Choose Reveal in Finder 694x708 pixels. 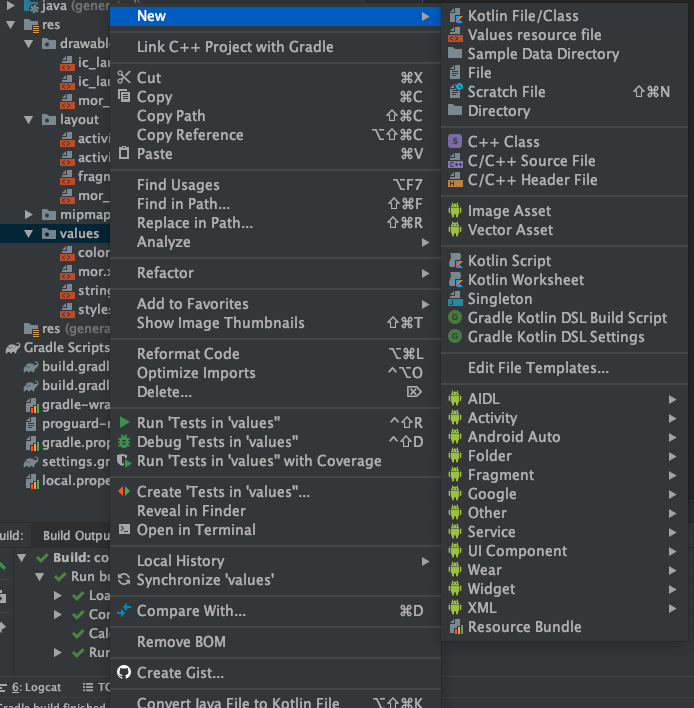(275, 511)
